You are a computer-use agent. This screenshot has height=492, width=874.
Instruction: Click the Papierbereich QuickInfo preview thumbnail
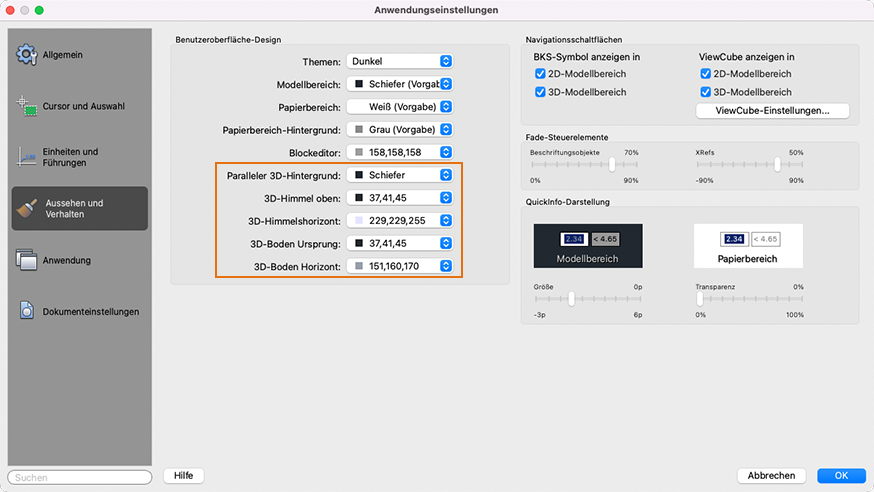749,245
